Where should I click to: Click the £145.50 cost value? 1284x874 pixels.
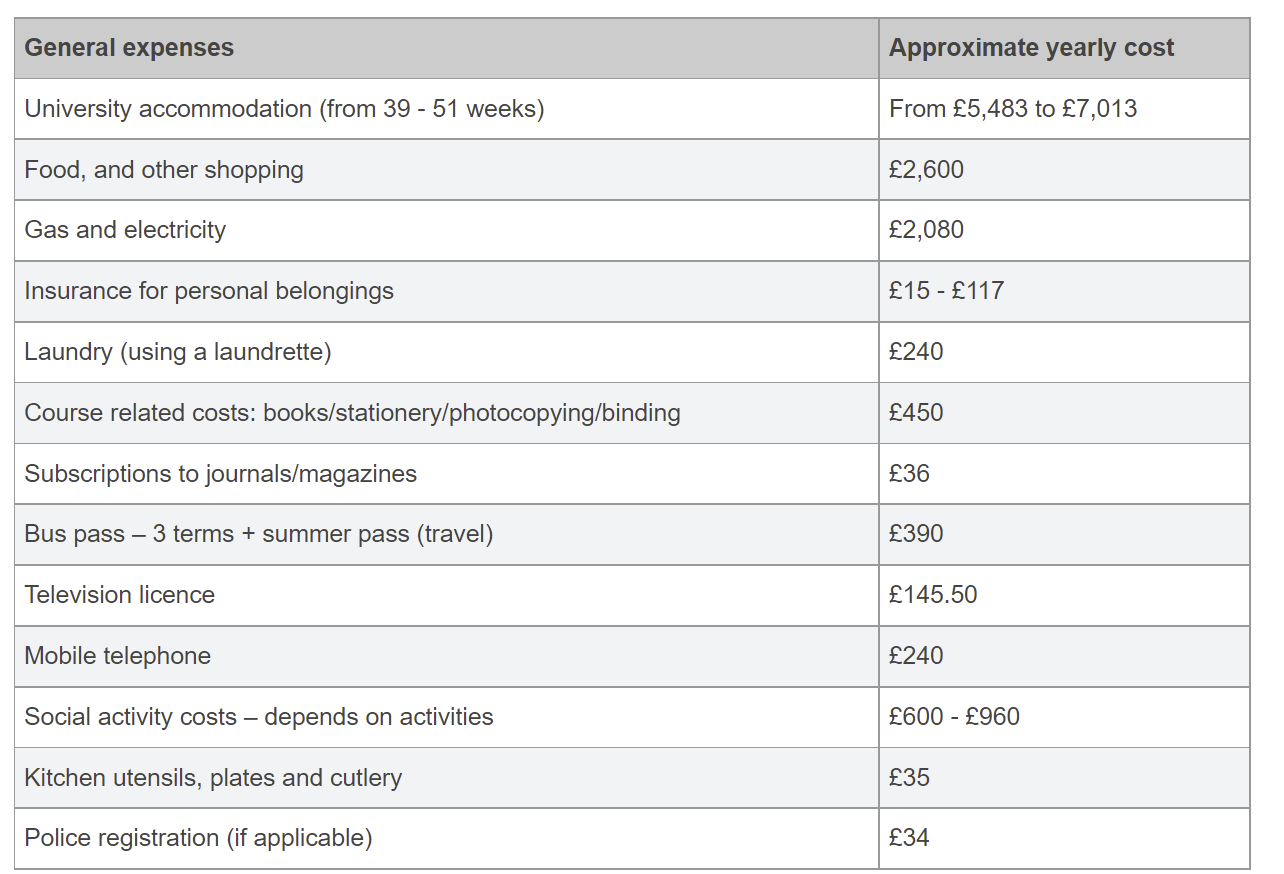click(x=932, y=595)
